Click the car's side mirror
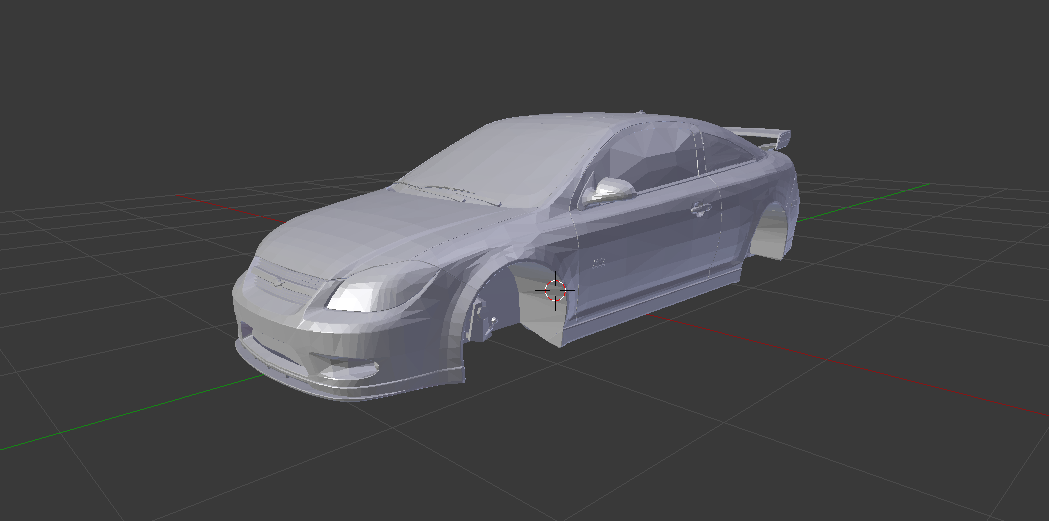 tap(608, 190)
